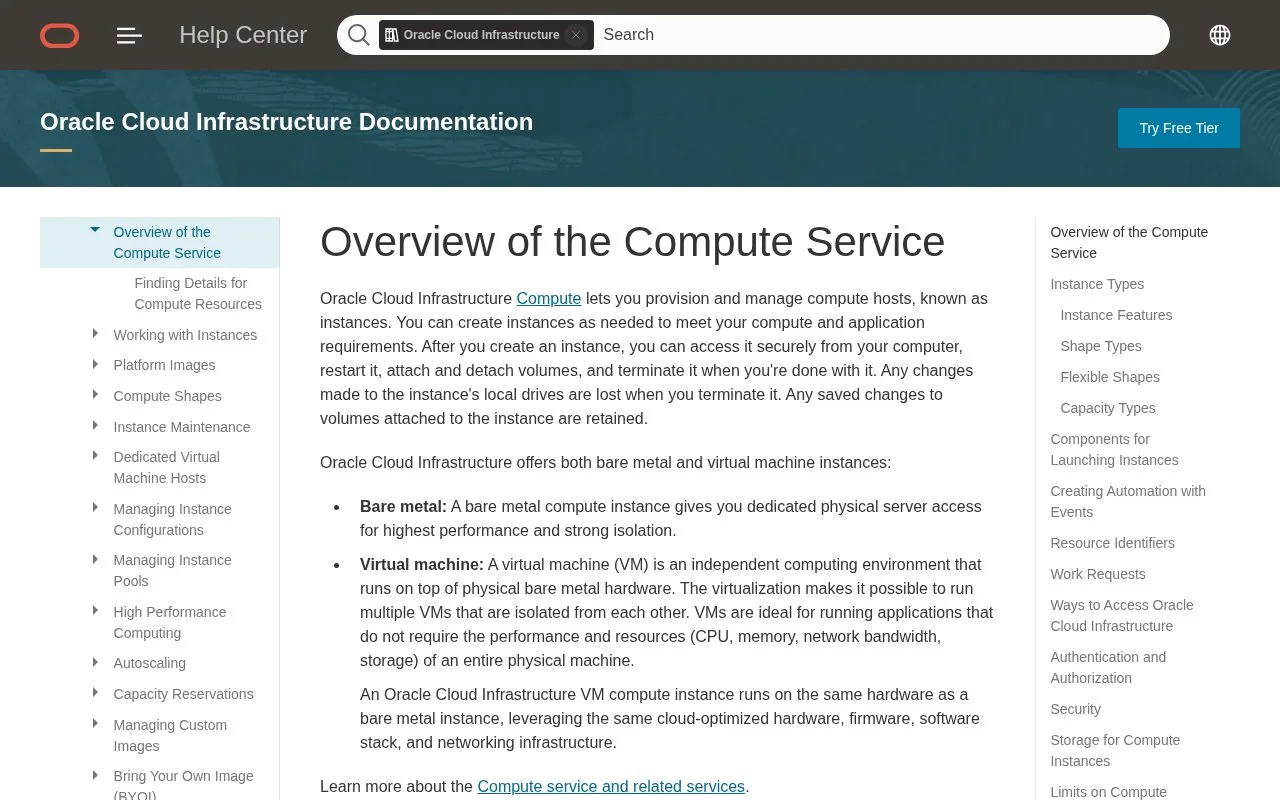Viewport: 1280px width, 800px height.
Task: Click the Try Free Tier button
Action: tap(1179, 128)
